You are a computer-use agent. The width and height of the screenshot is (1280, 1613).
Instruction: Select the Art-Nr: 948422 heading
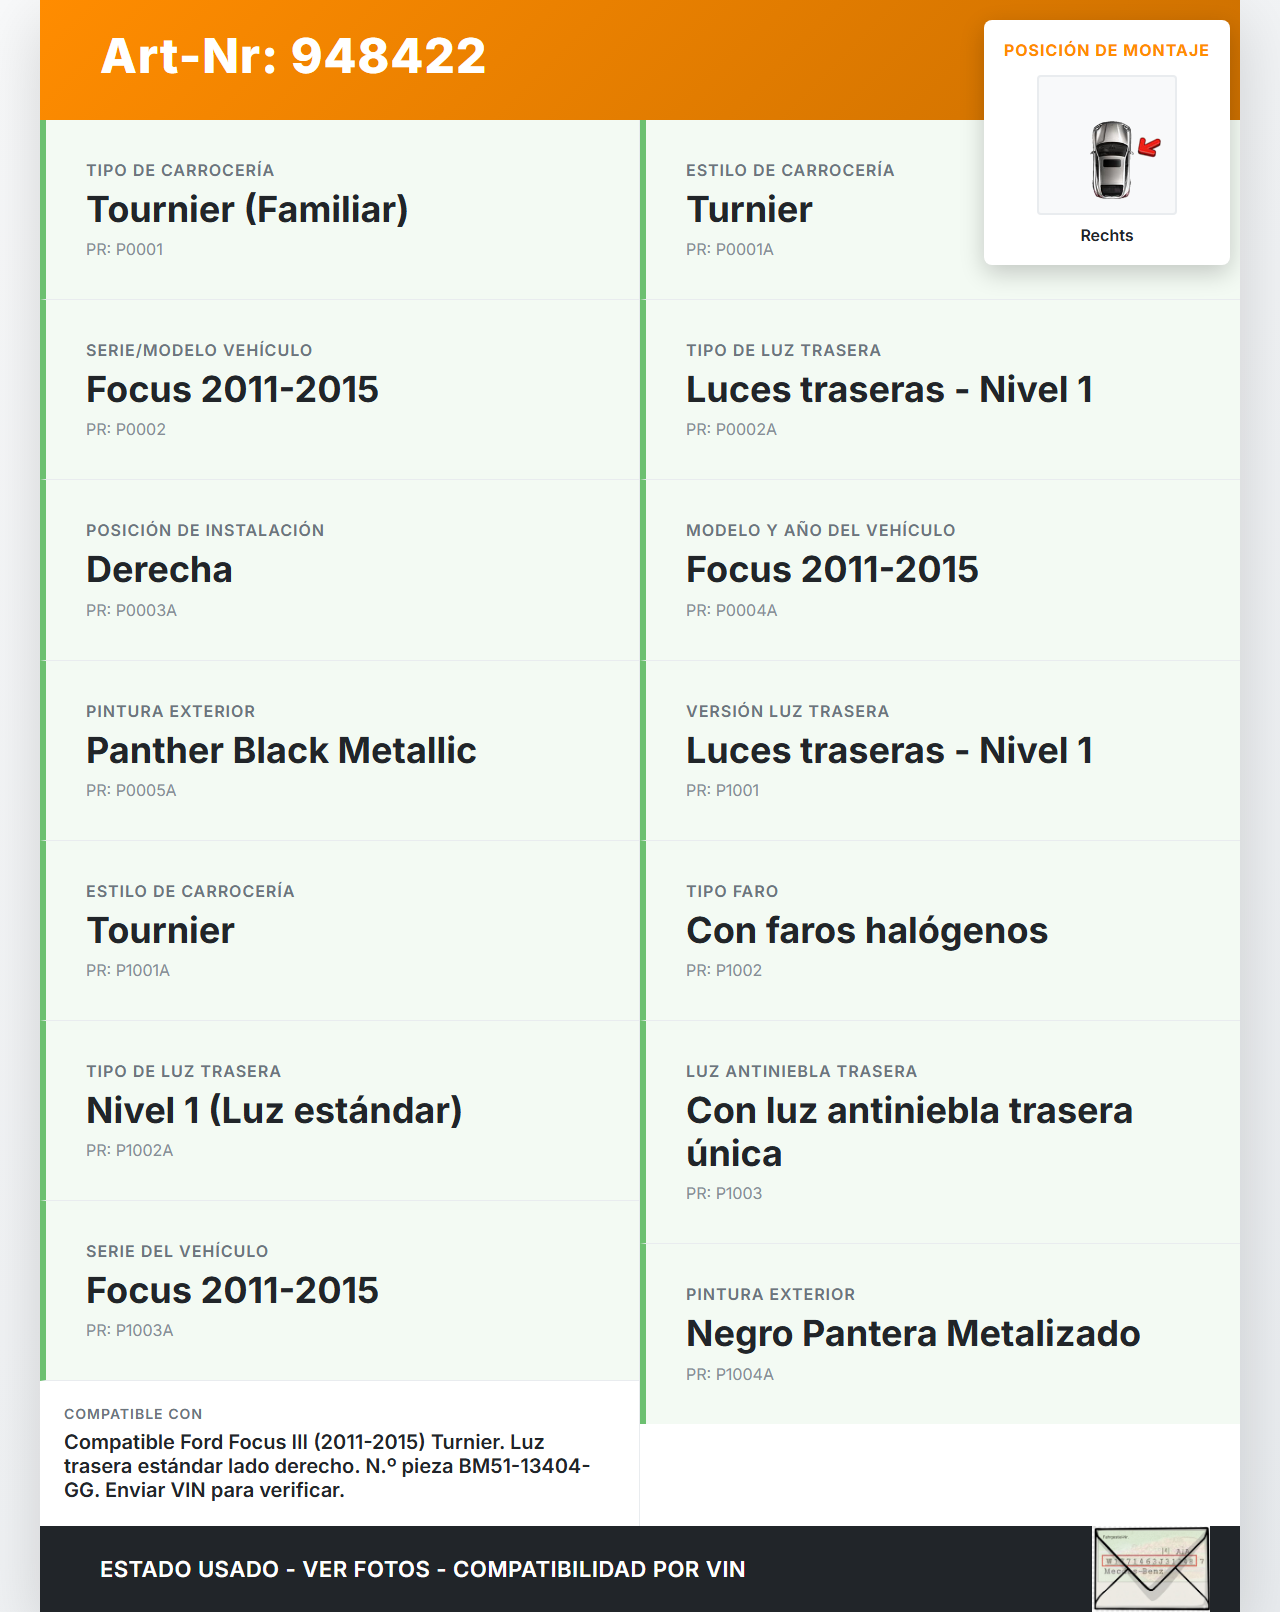(293, 56)
